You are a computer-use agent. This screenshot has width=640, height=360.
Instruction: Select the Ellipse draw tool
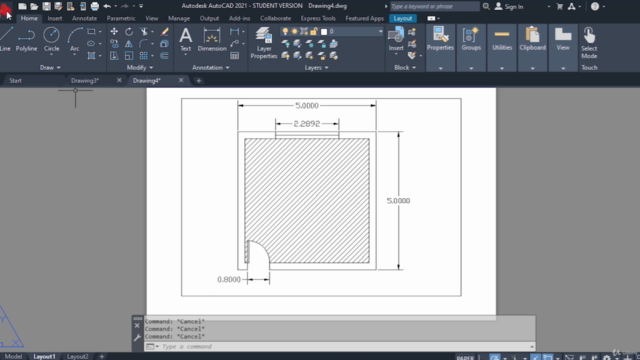(91, 44)
